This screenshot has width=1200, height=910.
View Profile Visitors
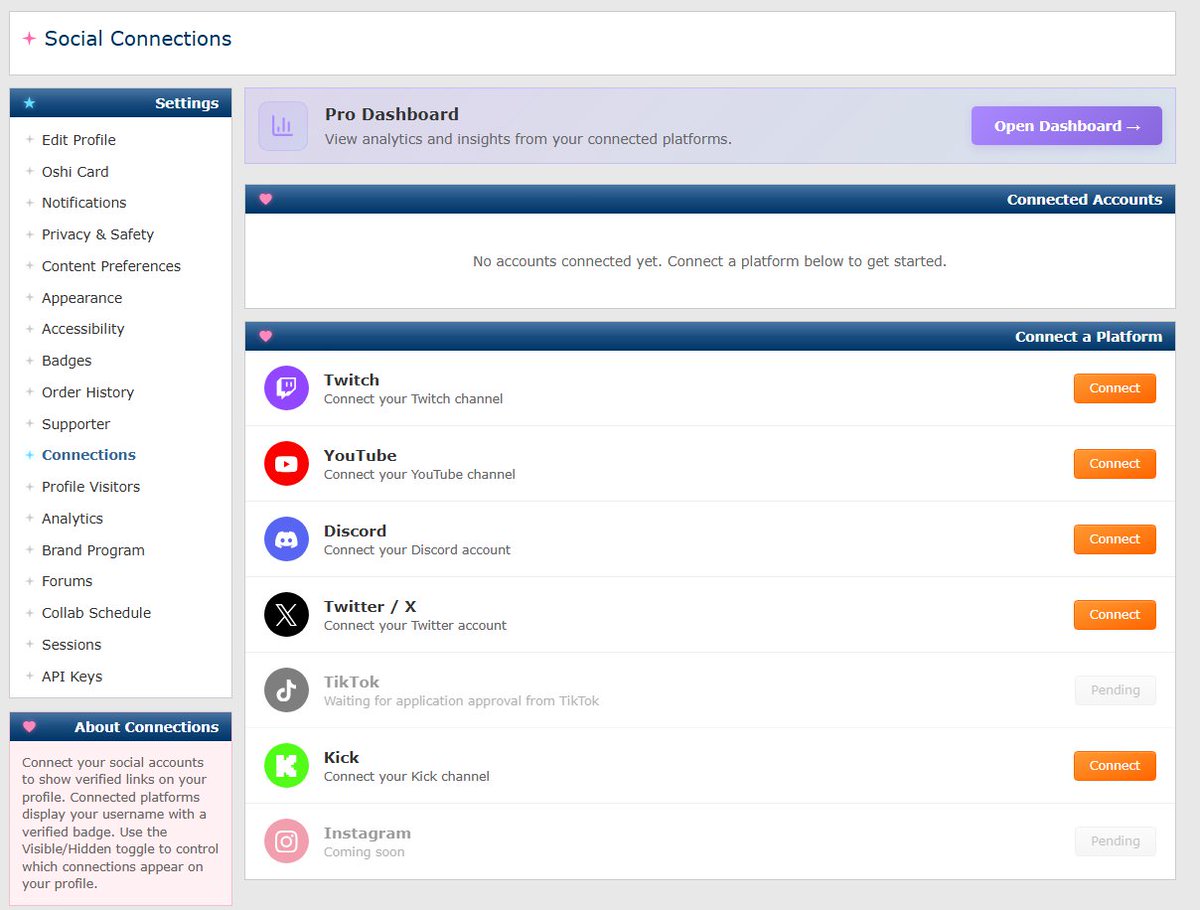(x=91, y=487)
